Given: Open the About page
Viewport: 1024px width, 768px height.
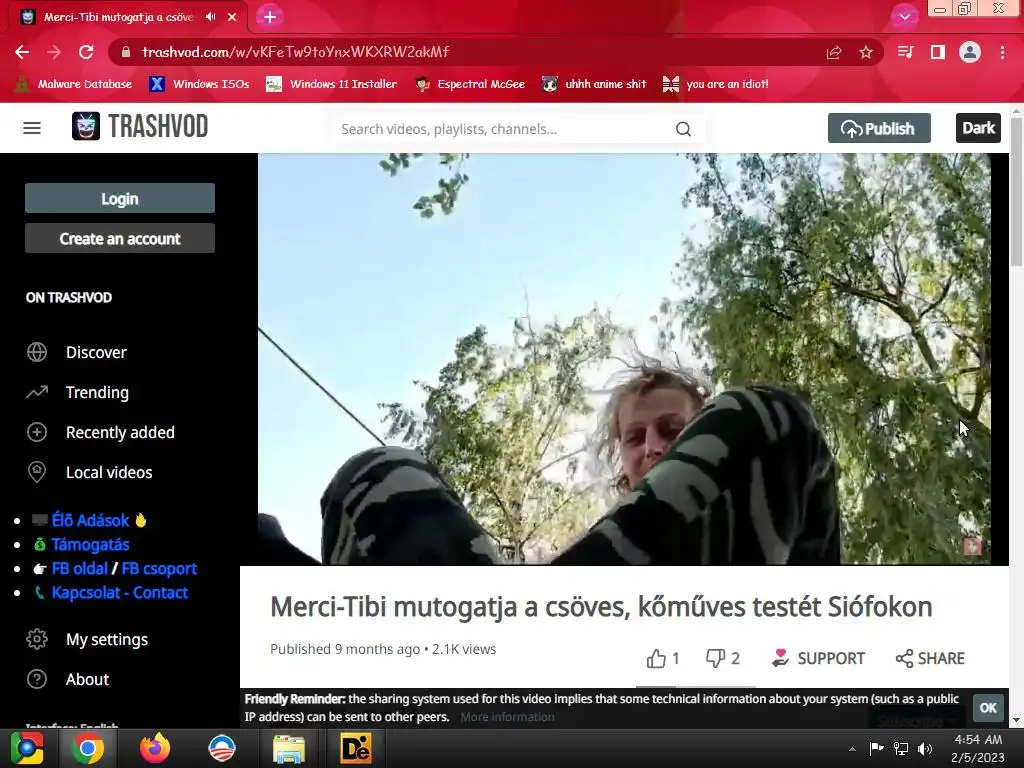Looking at the screenshot, I should point(88,679).
